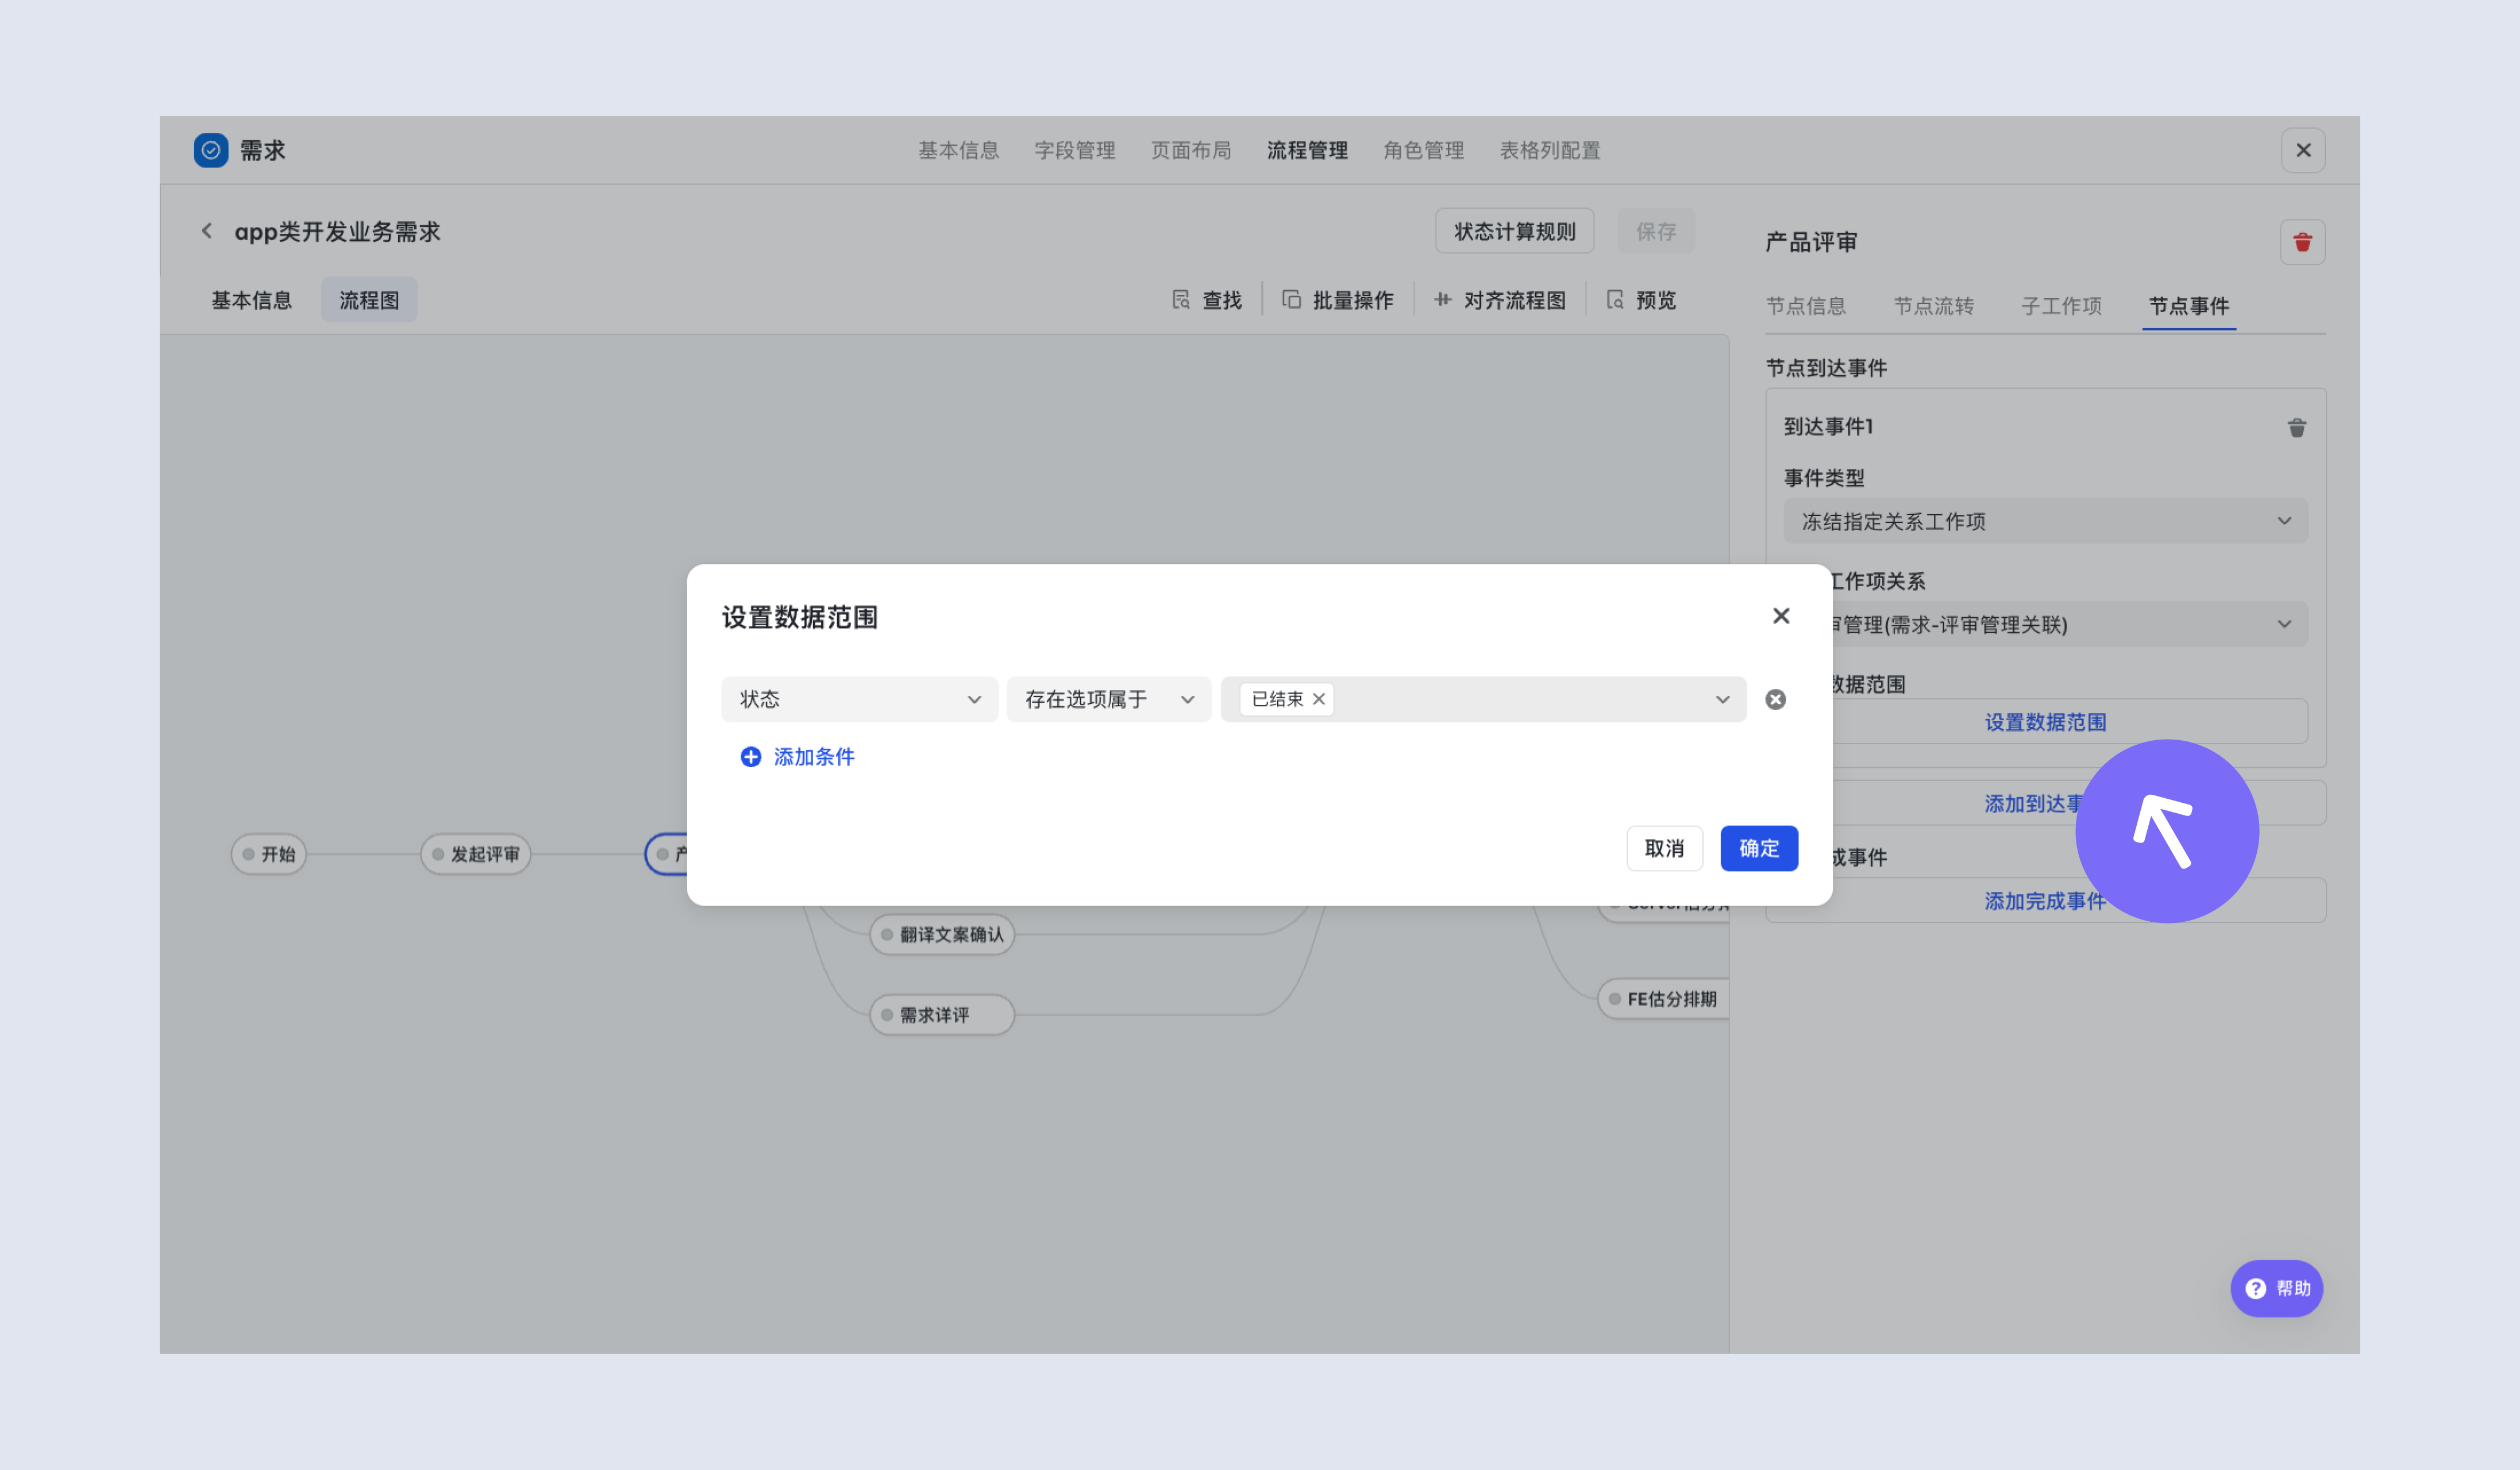Open the 查找 search tool

point(1206,300)
